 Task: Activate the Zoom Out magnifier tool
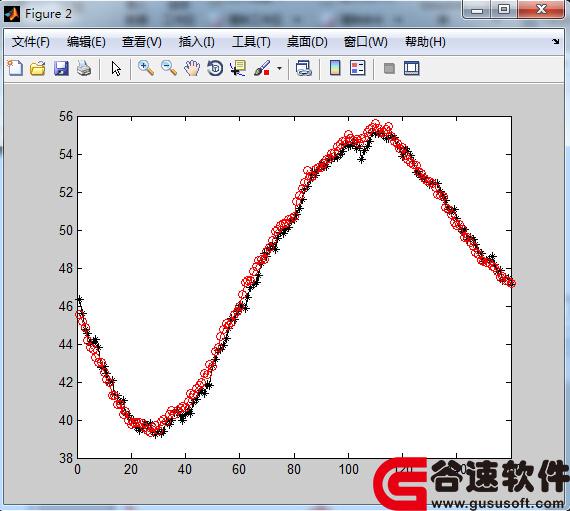pos(169,68)
